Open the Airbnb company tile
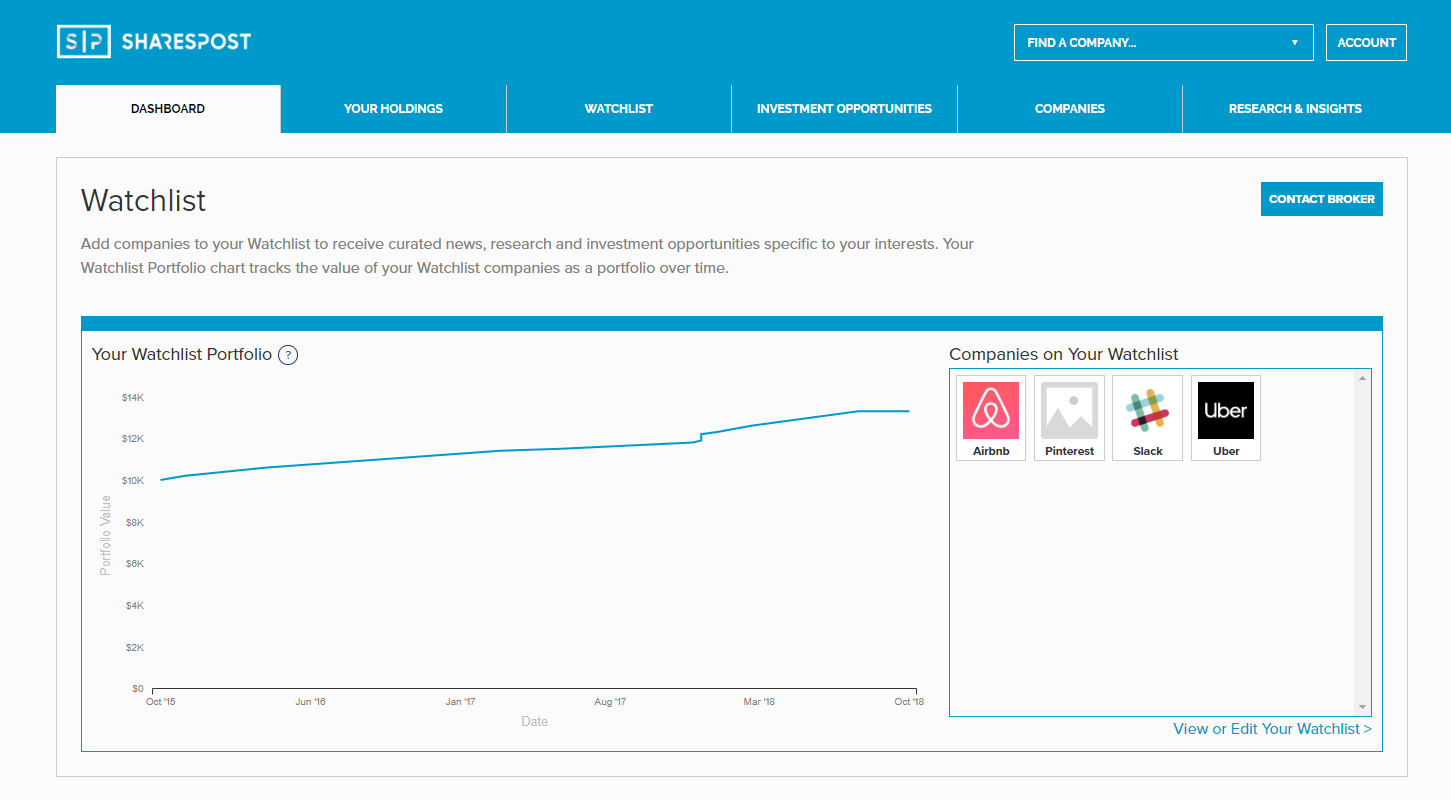This screenshot has height=800, width=1451. tap(991, 418)
